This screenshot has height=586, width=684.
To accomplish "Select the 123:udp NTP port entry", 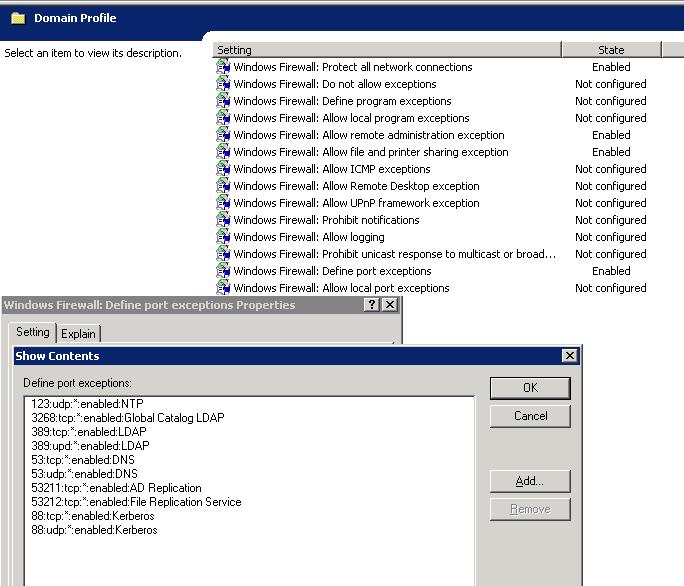I will [x=87, y=404].
